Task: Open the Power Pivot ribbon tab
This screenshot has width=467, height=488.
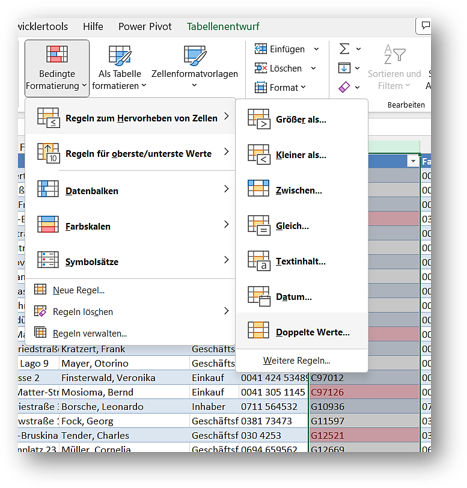Action: click(145, 26)
